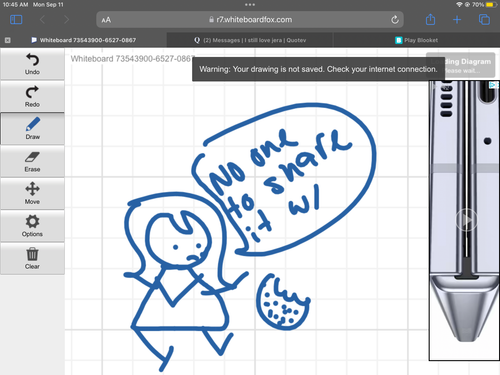500x375 pixels.
Task: Select the Draw pencil tool
Action: 32,129
